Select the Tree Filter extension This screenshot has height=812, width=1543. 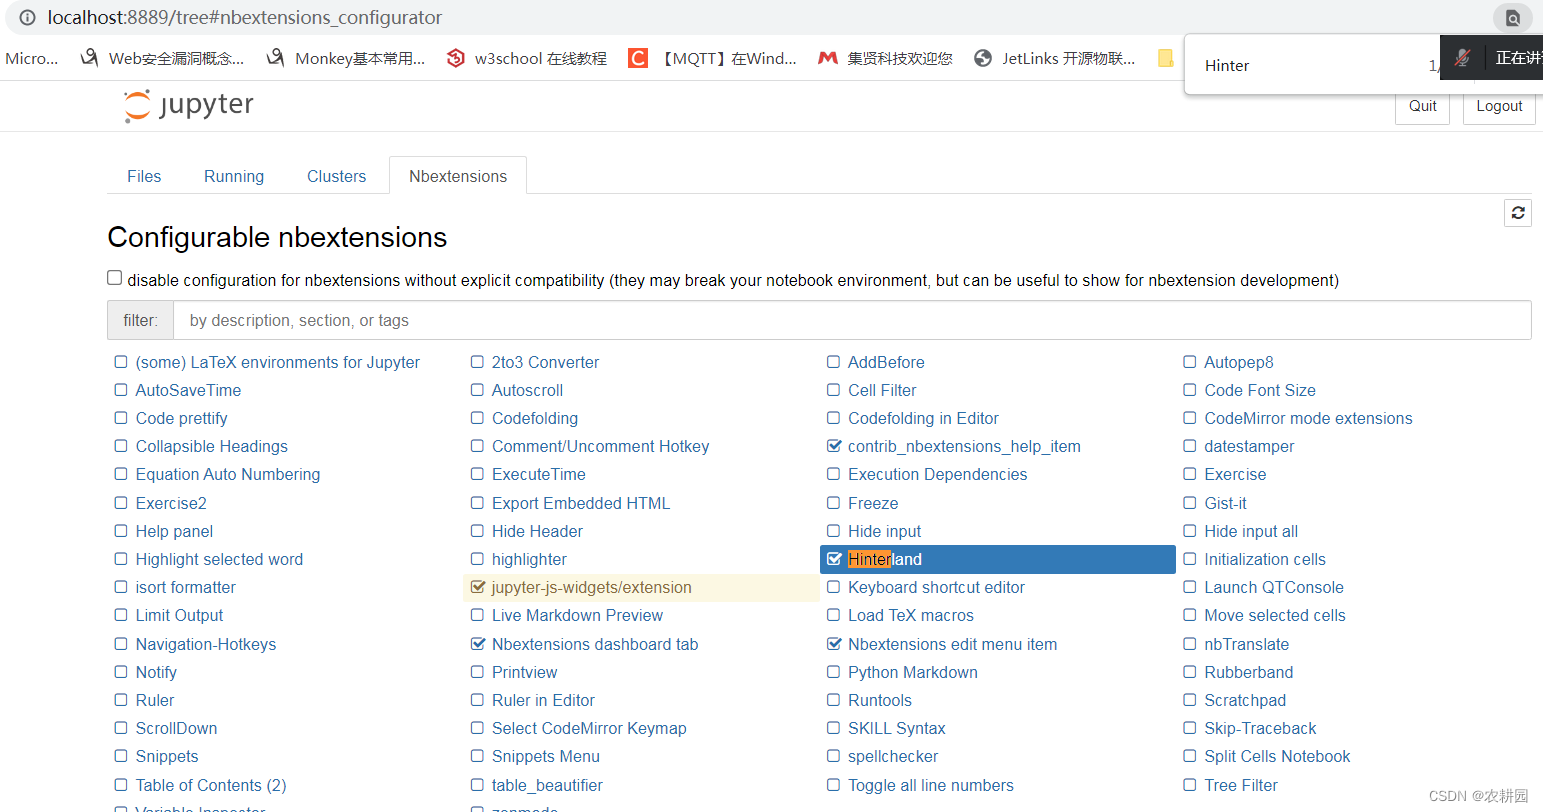1241,785
